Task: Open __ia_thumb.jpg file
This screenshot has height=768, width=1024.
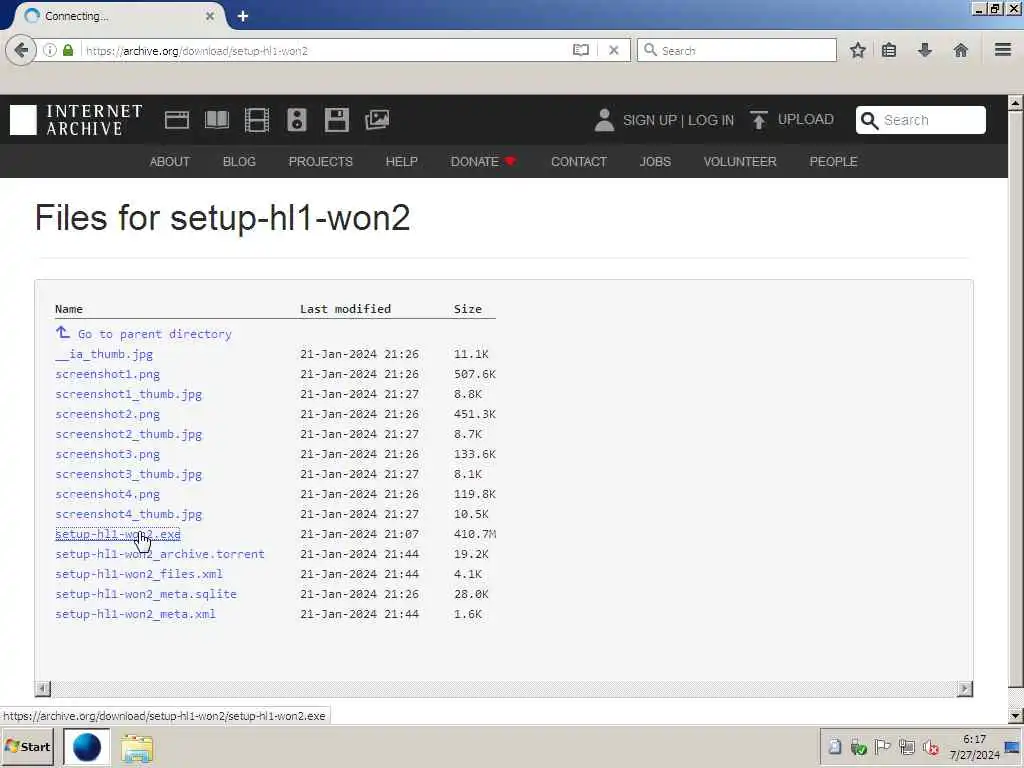Action: point(104,354)
